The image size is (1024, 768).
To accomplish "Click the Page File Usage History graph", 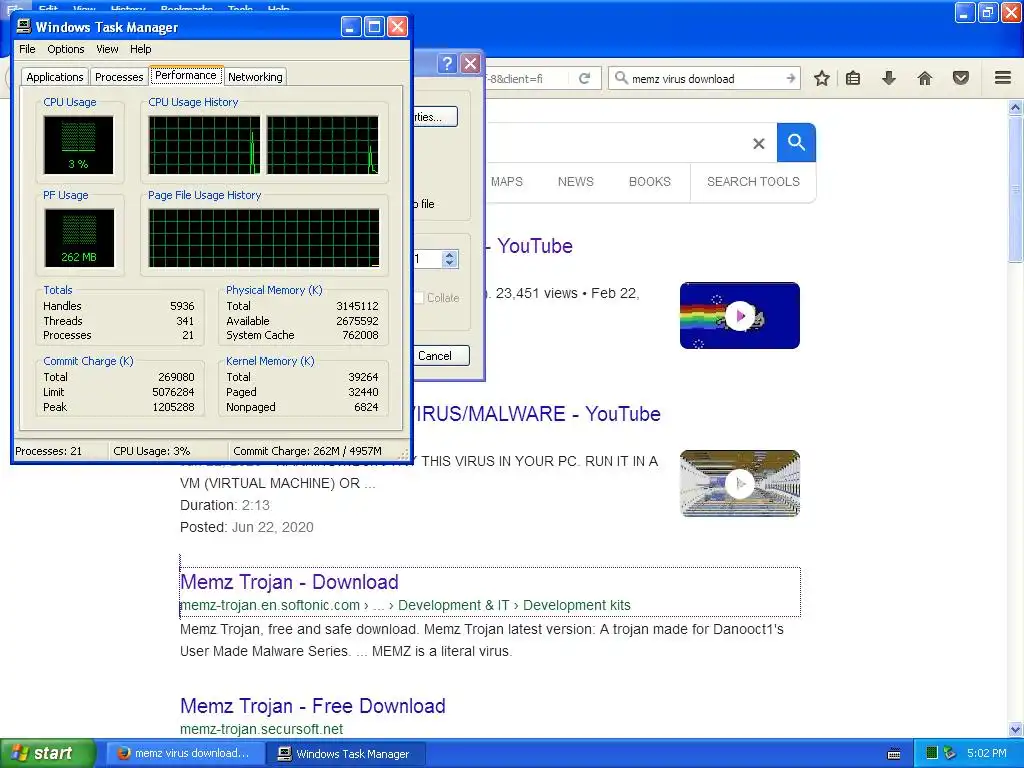I will coord(264,238).
